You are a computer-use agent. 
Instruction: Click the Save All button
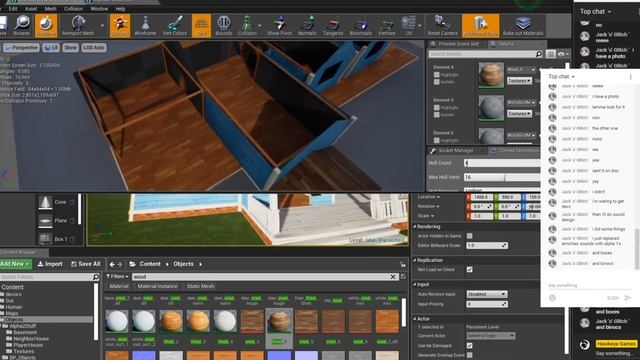coord(86,264)
